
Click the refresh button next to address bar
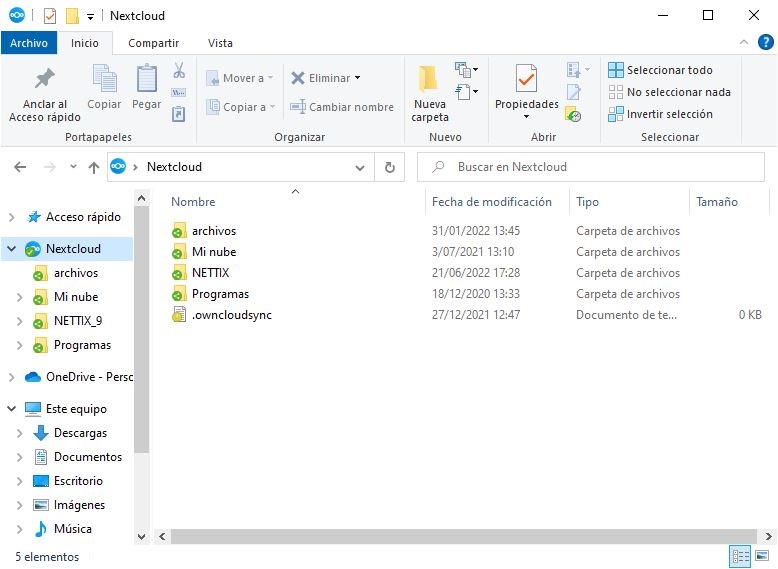(389, 168)
